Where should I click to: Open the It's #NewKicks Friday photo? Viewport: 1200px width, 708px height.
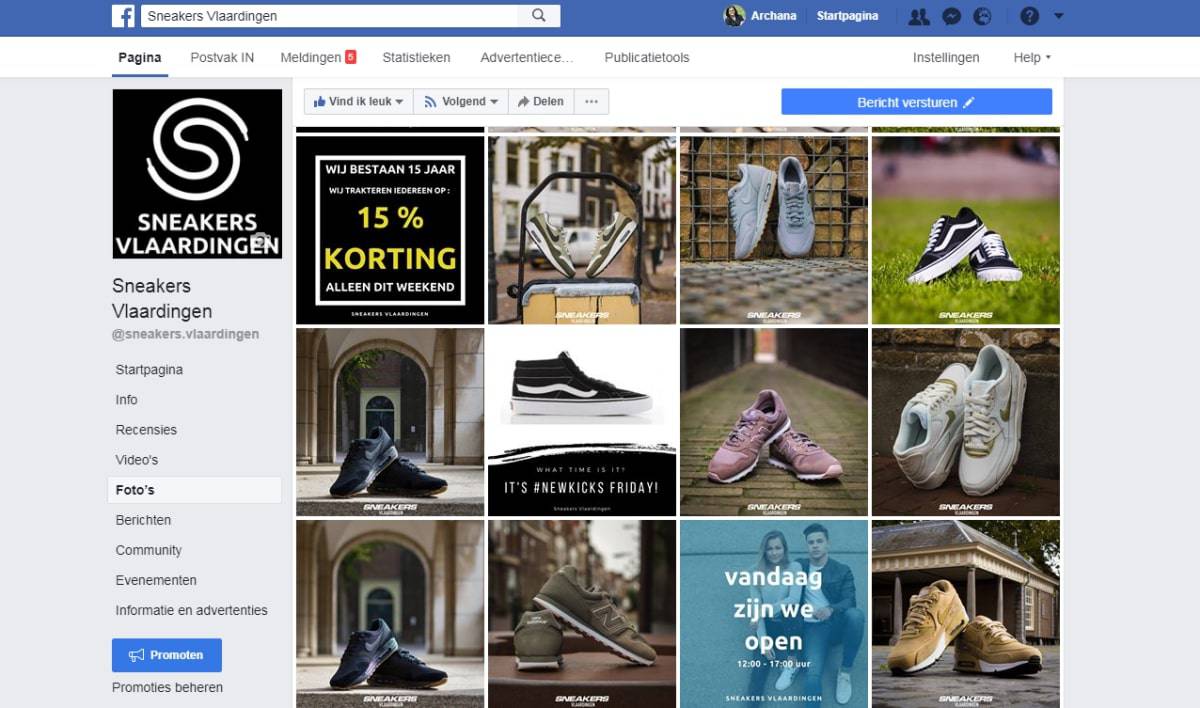pos(582,422)
